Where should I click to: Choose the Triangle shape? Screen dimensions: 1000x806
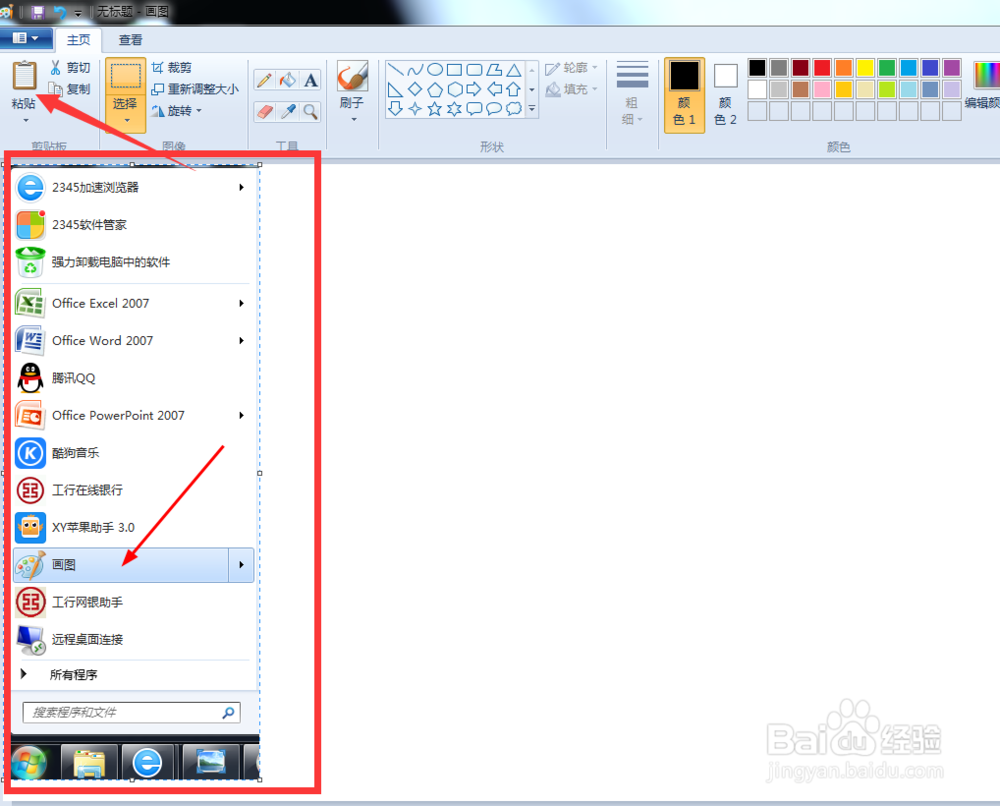click(513, 70)
